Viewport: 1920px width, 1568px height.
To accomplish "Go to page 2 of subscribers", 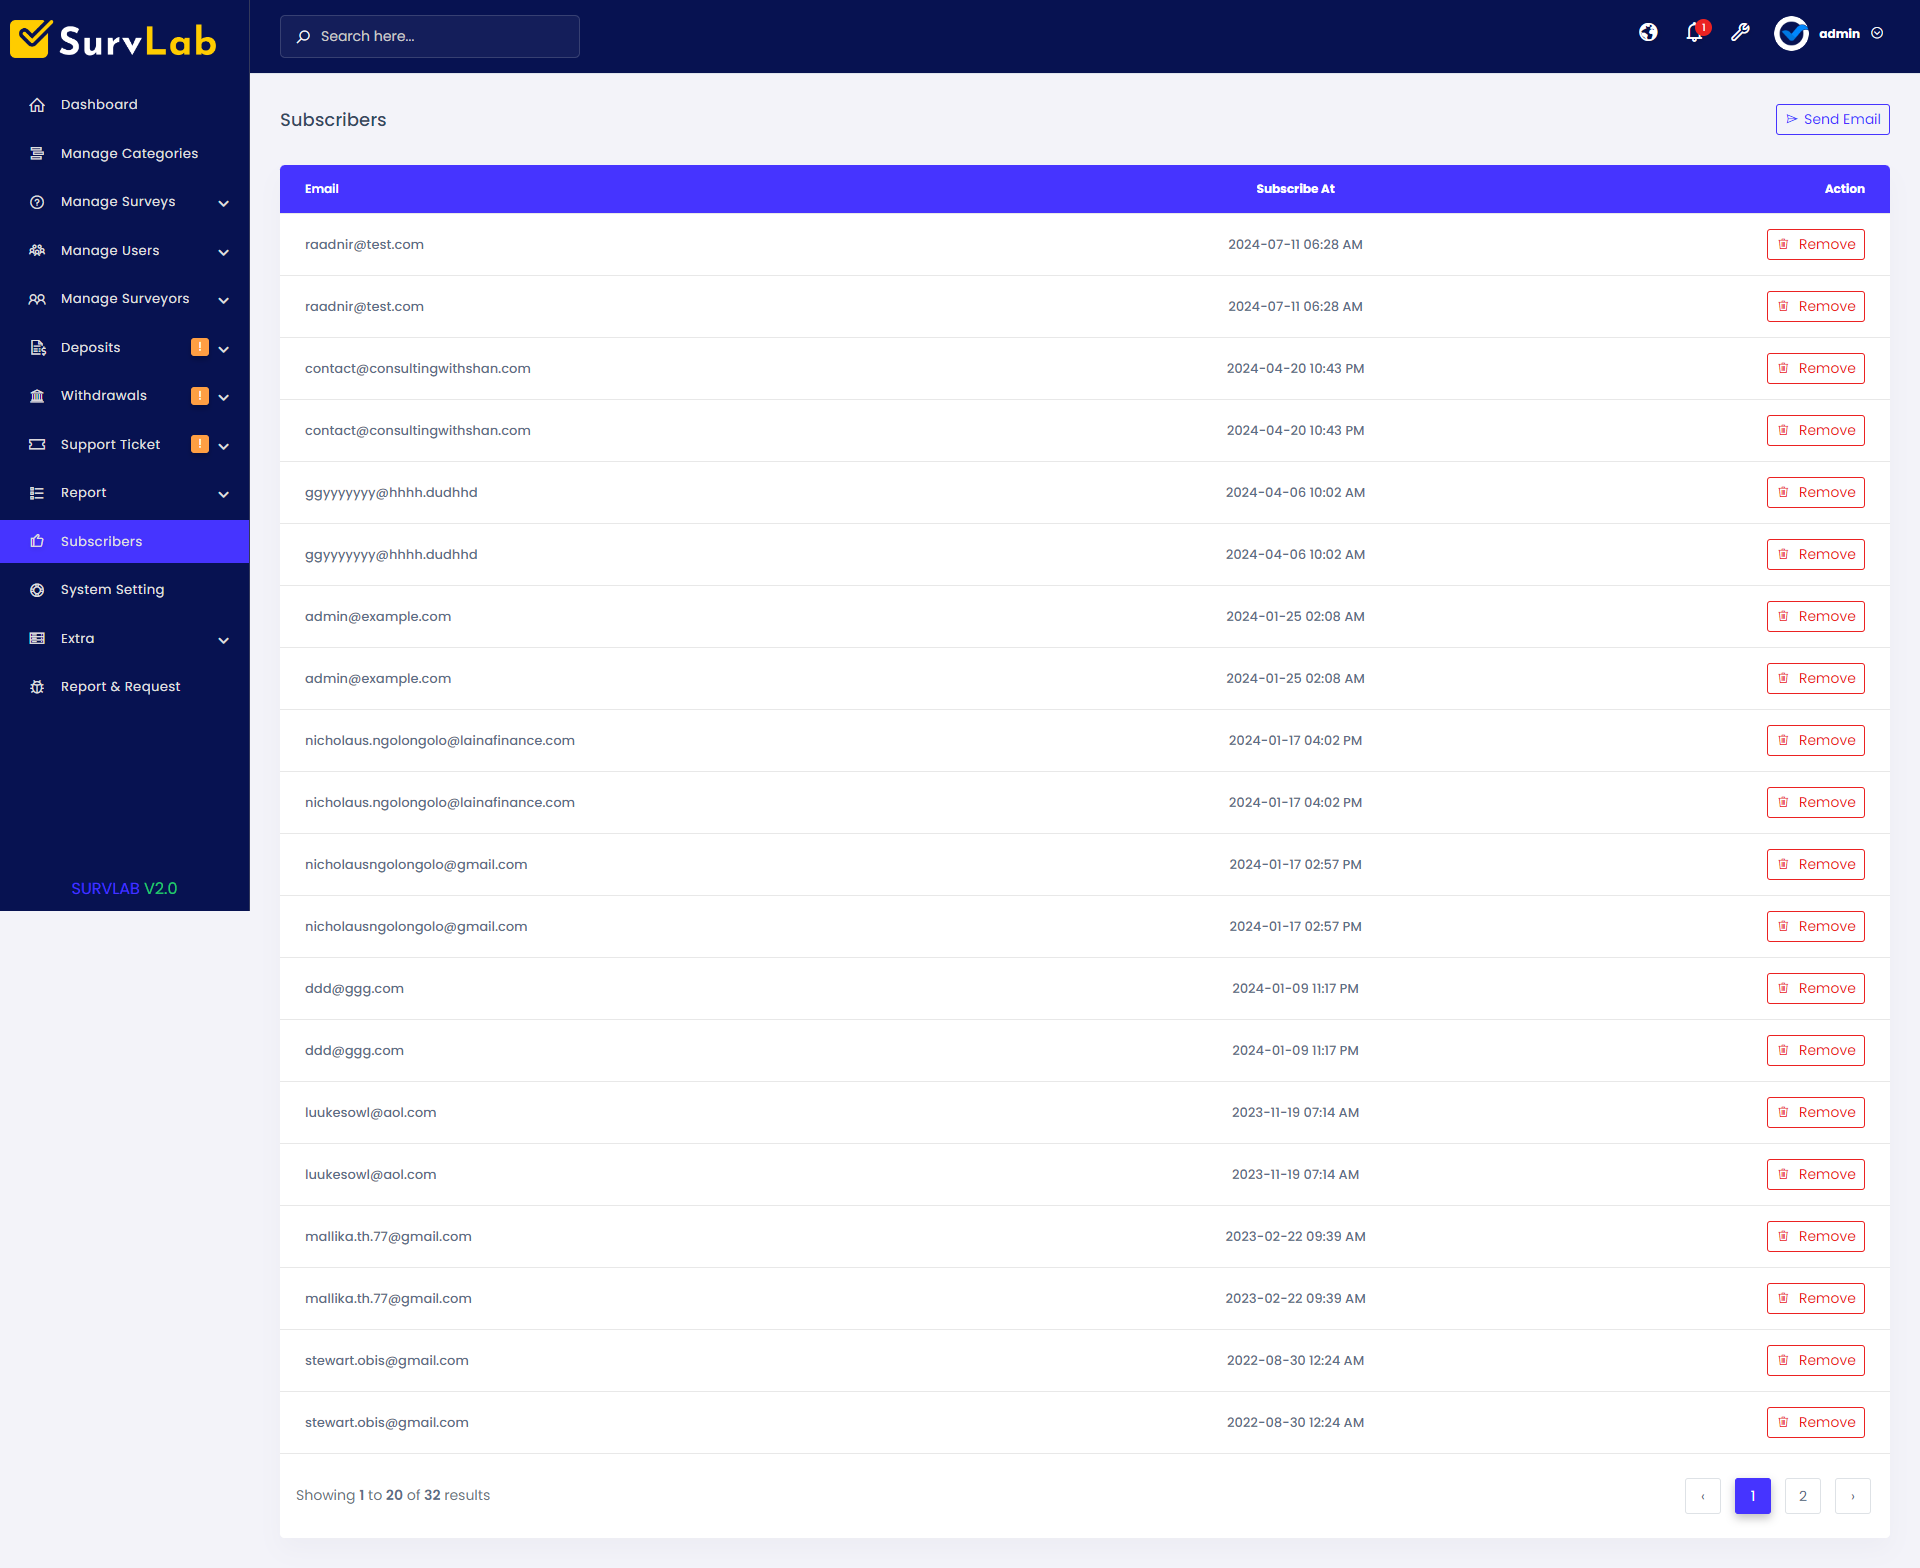I will point(1803,1495).
